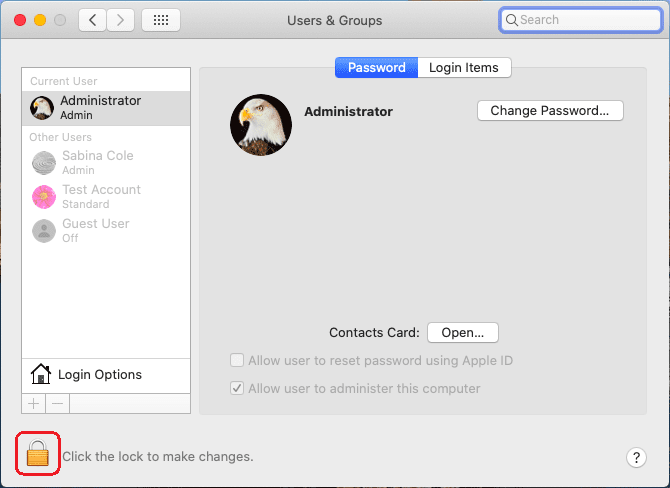Go forward with the right arrow
Viewport: 670px width, 488px height.
pyautogui.click(x=121, y=20)
